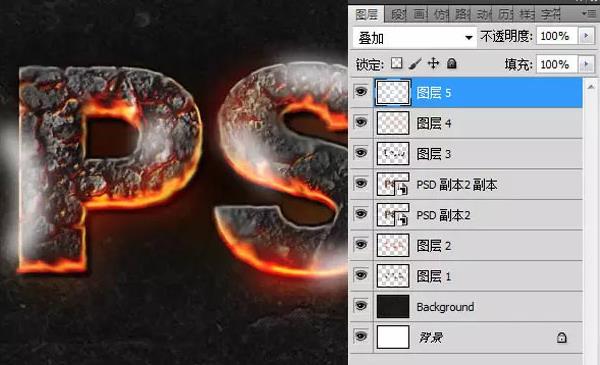
Task: Select the 图层 5 thumbnail
Action: pos(393,92)
